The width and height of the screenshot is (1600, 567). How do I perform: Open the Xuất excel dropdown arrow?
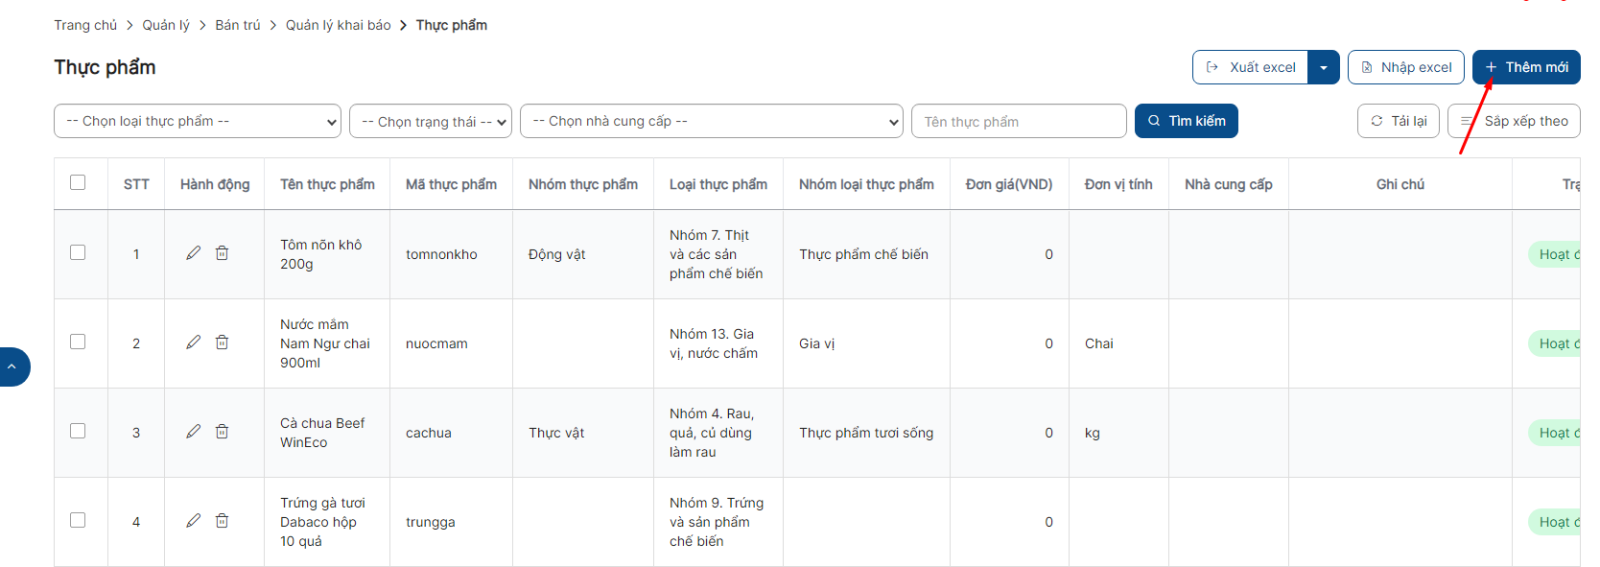pos(1323,67)
